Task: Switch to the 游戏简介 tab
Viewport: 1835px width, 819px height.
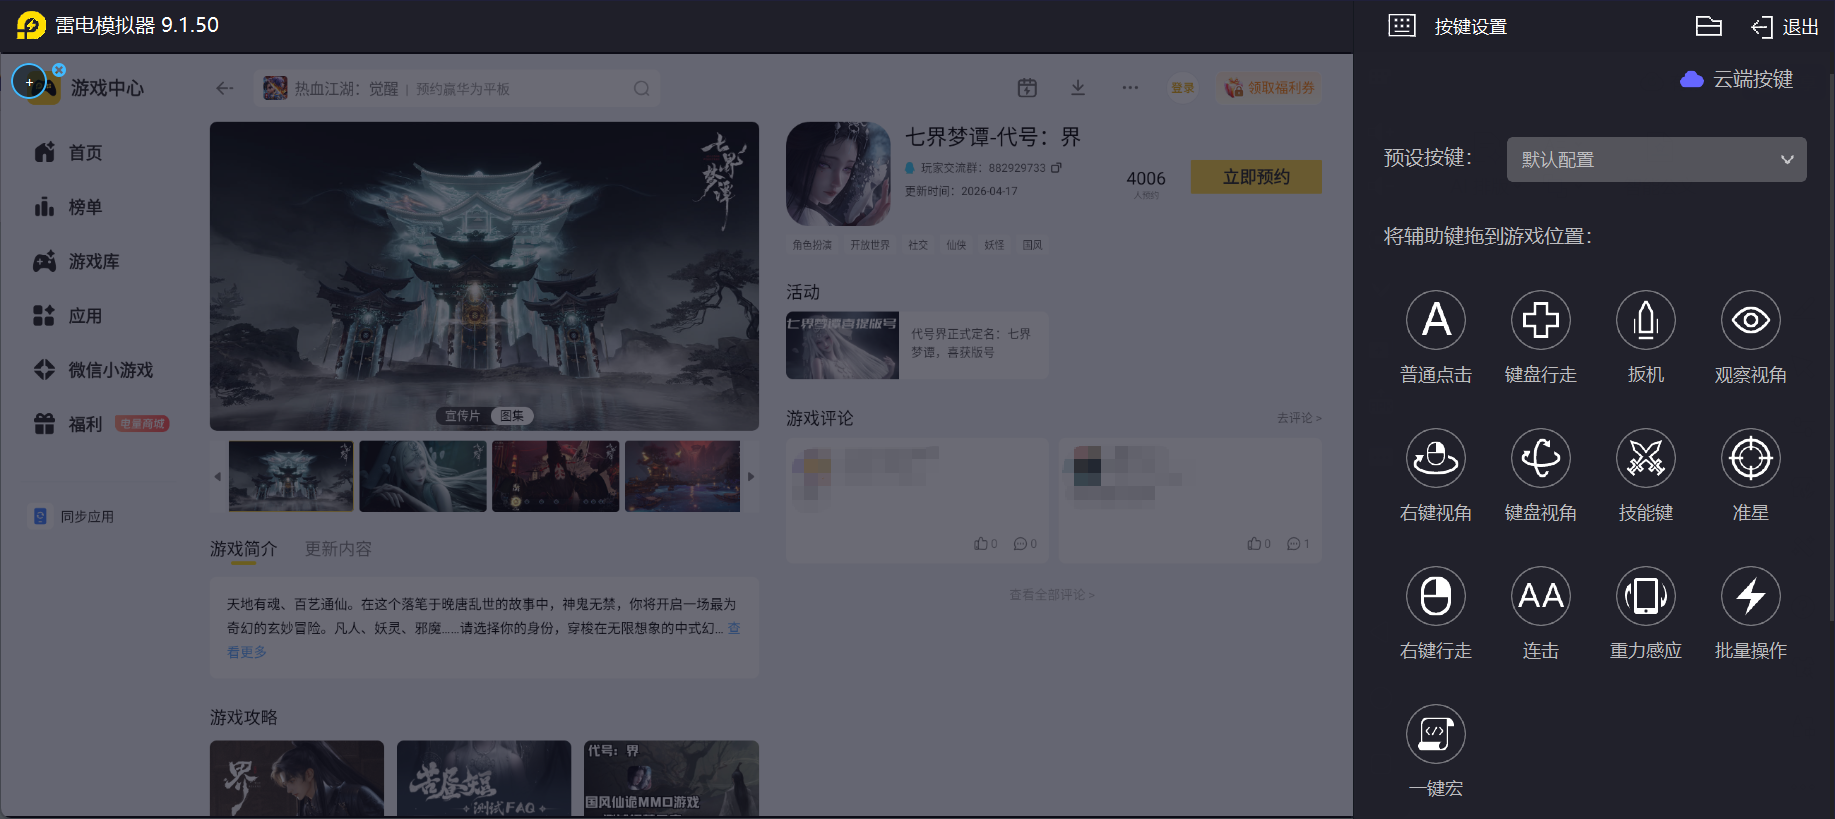Action: click(243, 549)
